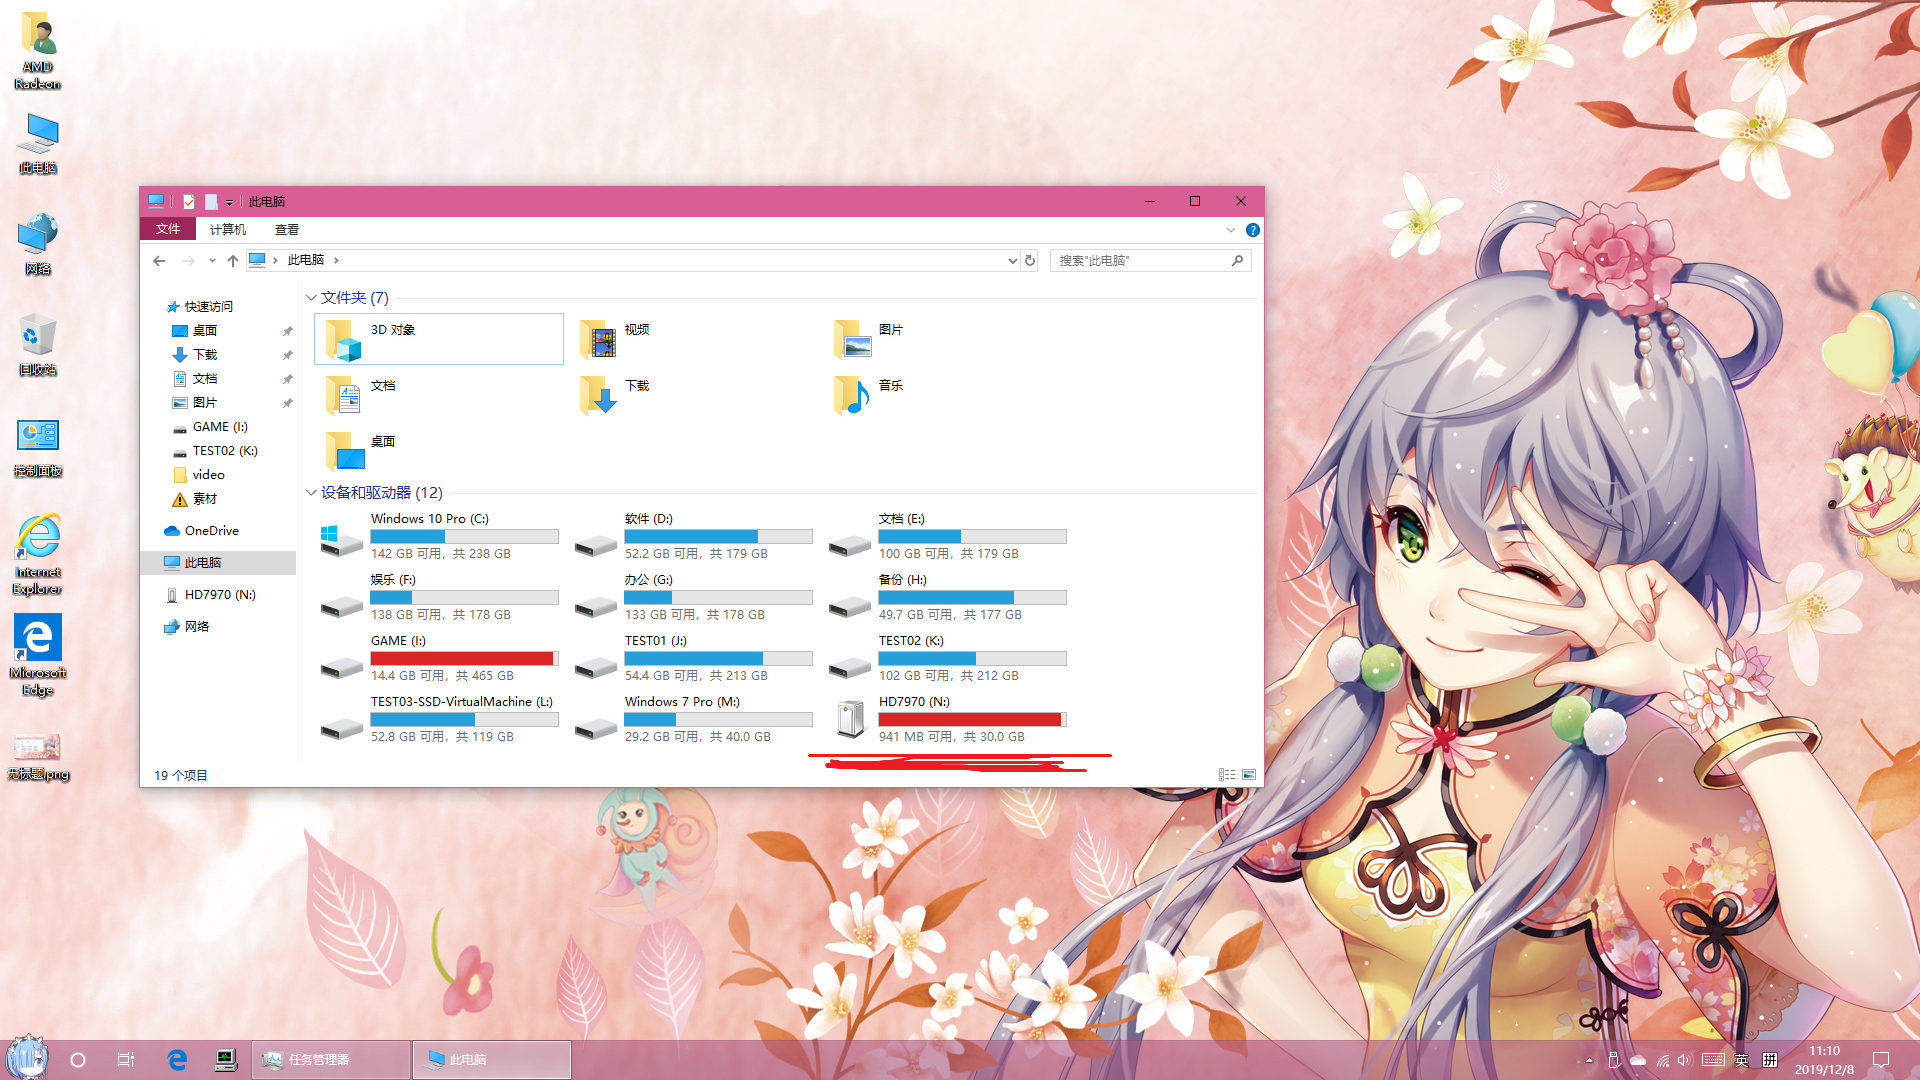
Task: Collapse the 文件夹 (7) group
Action: tap(311, 298)
